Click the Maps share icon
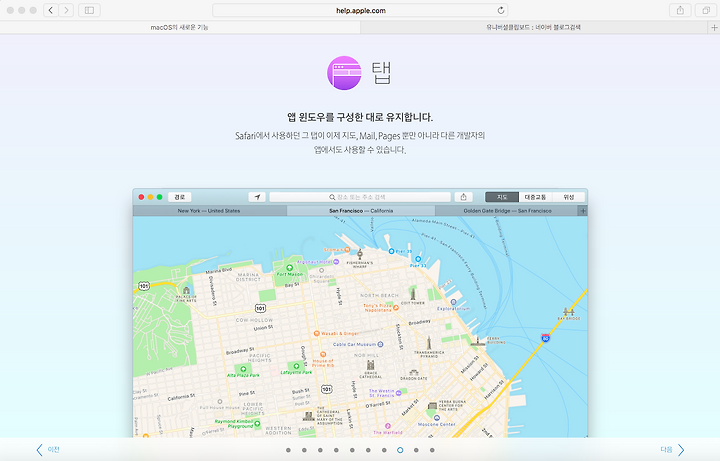720x461 pixels. coord(463,197)
